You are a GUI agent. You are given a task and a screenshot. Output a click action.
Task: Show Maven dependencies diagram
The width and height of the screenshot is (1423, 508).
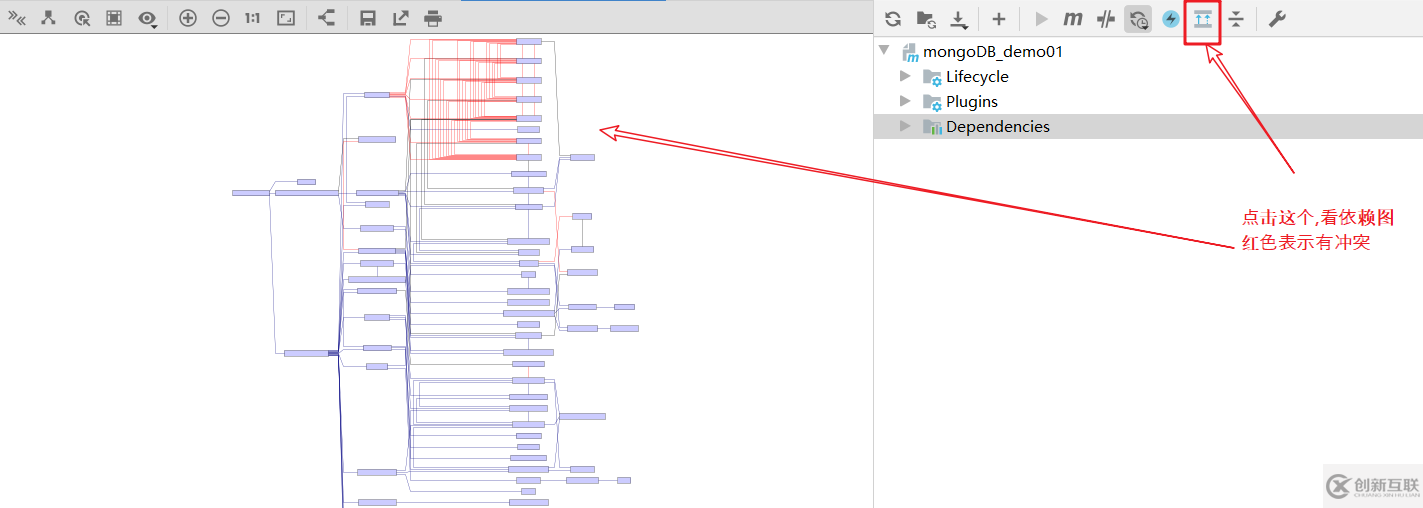[1203, 19]
